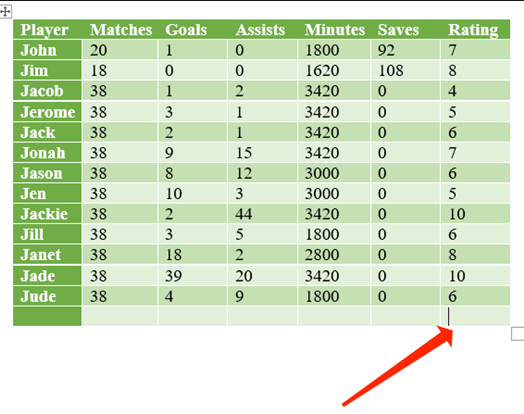Click the Saves column header
524x414 pixels.
(x=398, y=29)
